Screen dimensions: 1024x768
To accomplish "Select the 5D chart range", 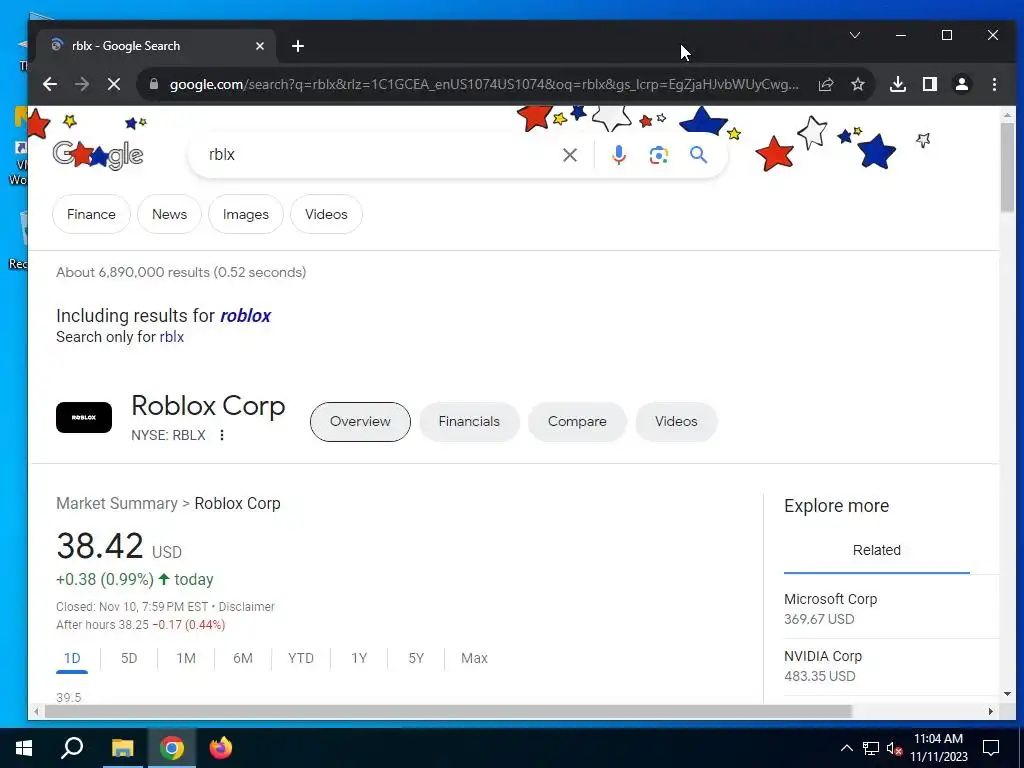I will tap(129, 658).
